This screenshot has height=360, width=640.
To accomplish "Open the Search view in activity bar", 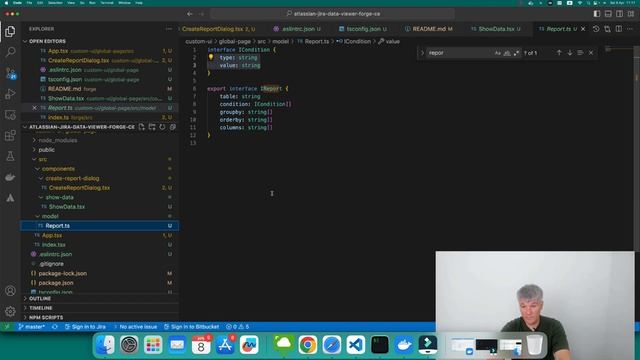I will tap(10, 52).
